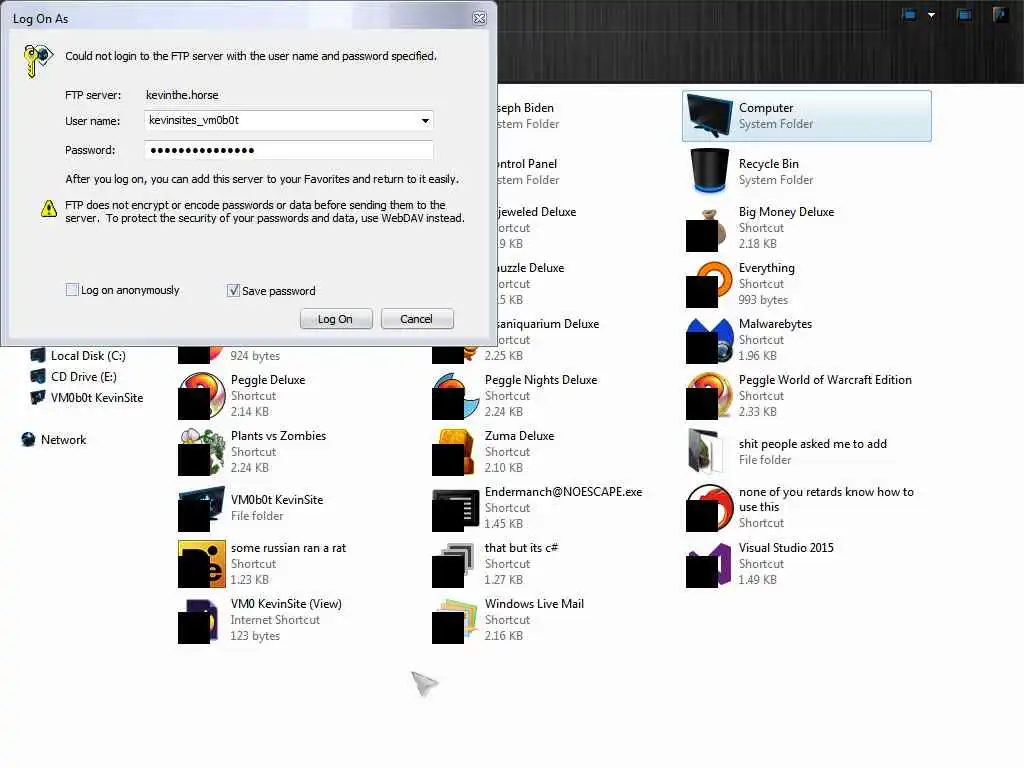Open 'shit people asked me to add' folder

coord(706,451)
